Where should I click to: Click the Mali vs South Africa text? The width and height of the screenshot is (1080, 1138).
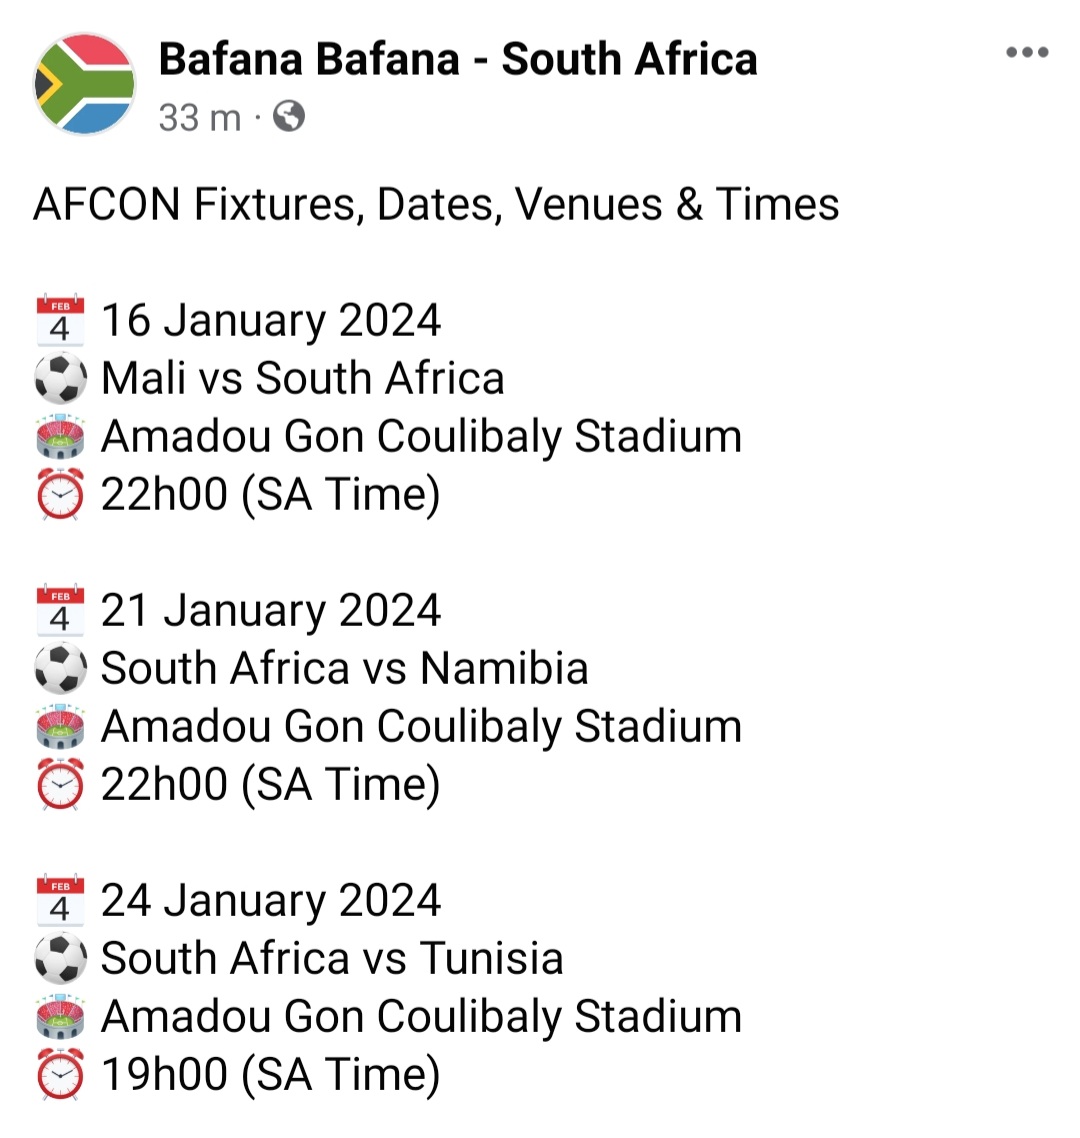(x=302, y=378)
